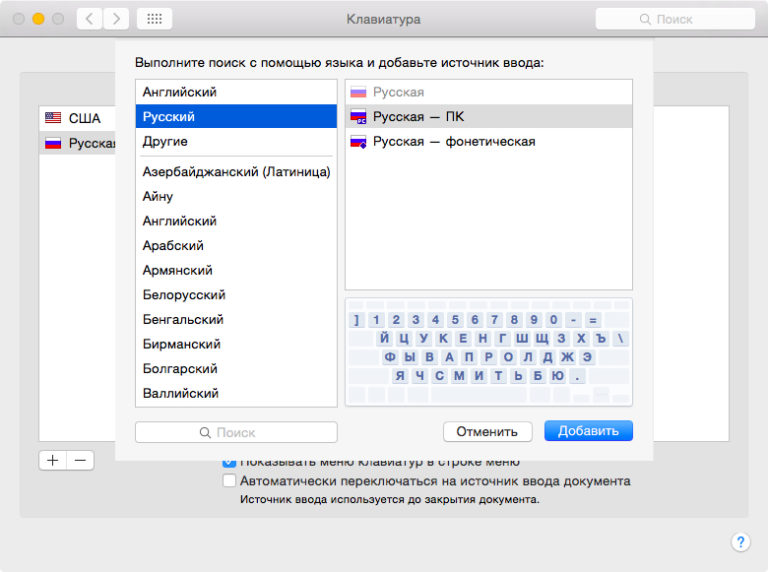Click the USA flag icon next to США
The image size is (768, 572).
pyautogui.click(x=53, y=118)
